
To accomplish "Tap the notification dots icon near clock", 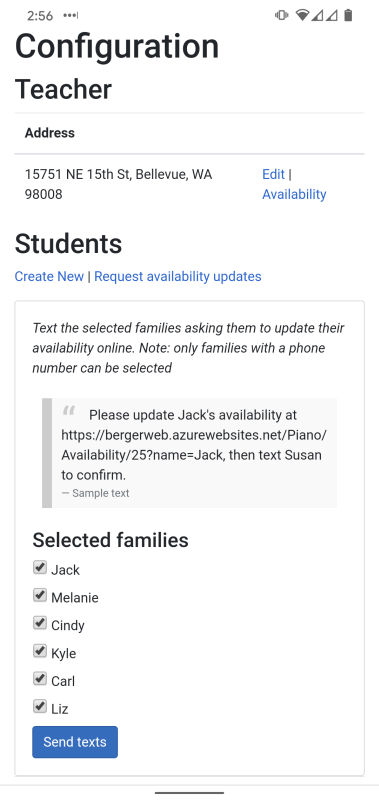I will (70, 16).
